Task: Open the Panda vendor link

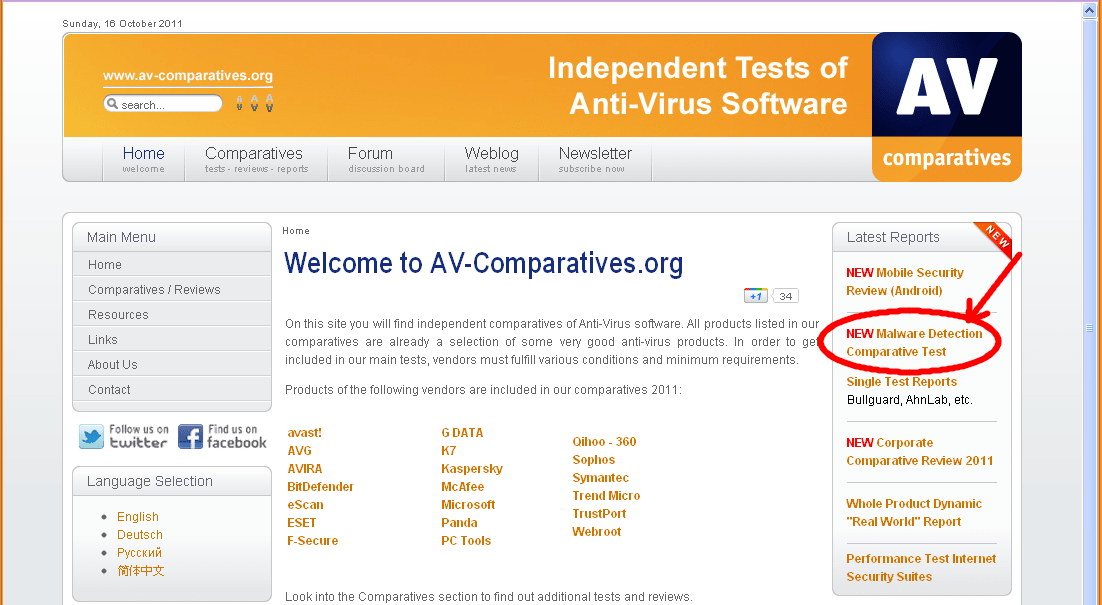Action: click(460, 523)
